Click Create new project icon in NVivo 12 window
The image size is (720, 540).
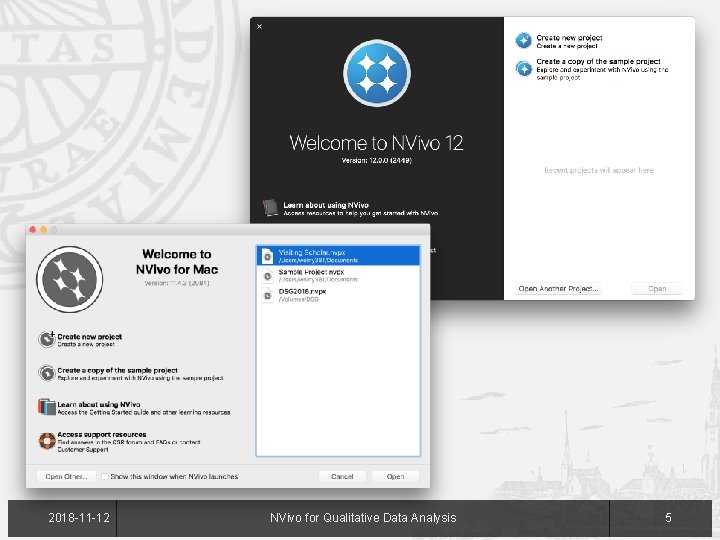click(x=523, y=40)
